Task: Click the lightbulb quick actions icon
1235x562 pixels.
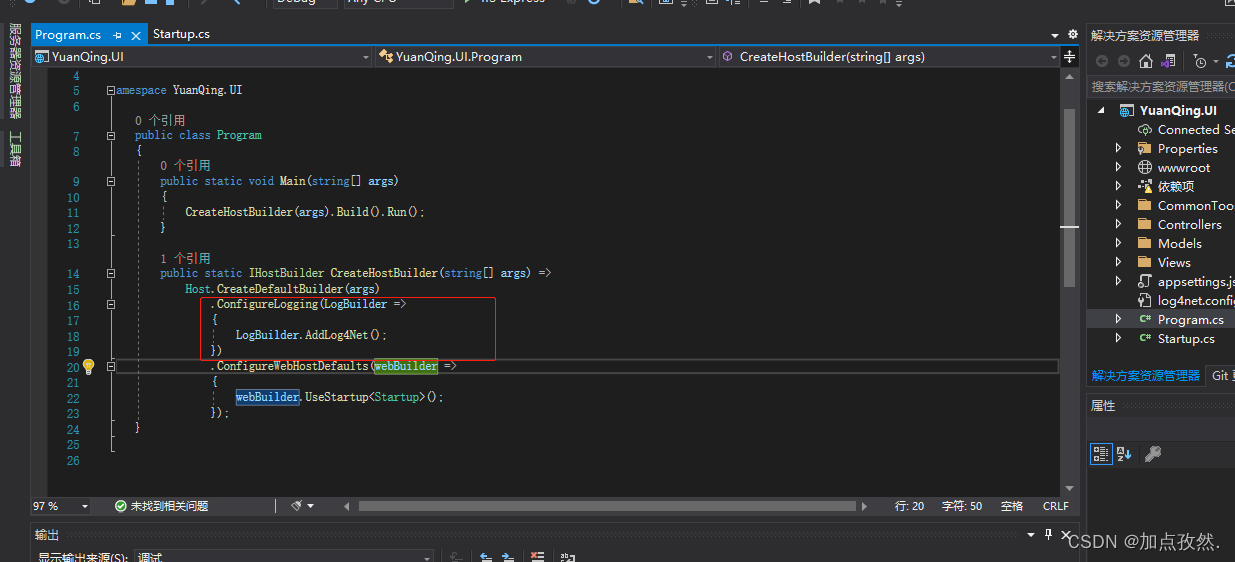Action: [x=88, y=366]
